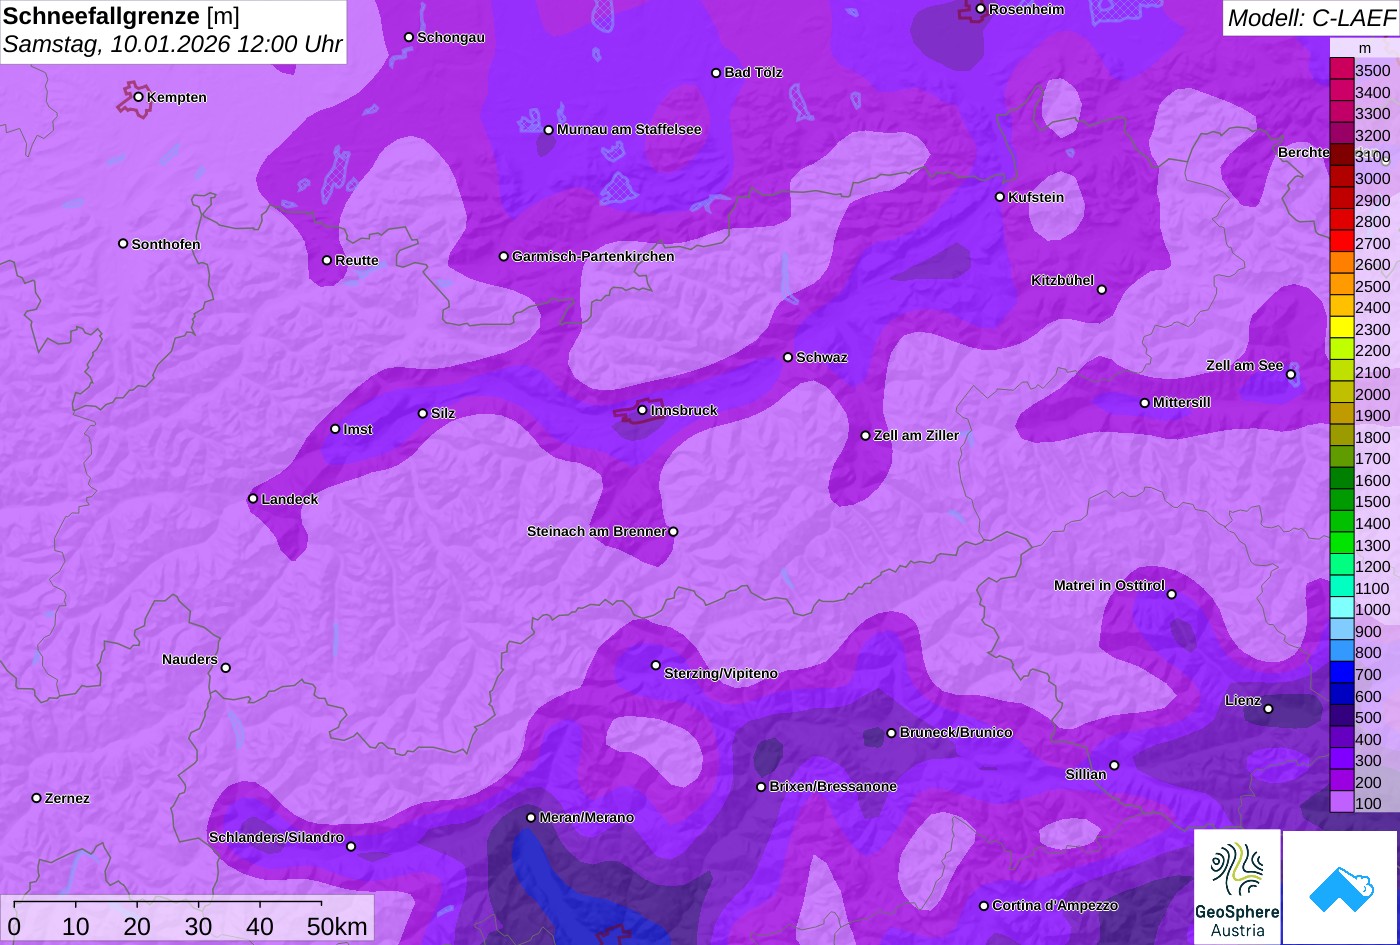The height and width of the screenshot is (945, 1400).
Task: Select the Kitzbühel location dot
Action: click(x=1101, y=290)
